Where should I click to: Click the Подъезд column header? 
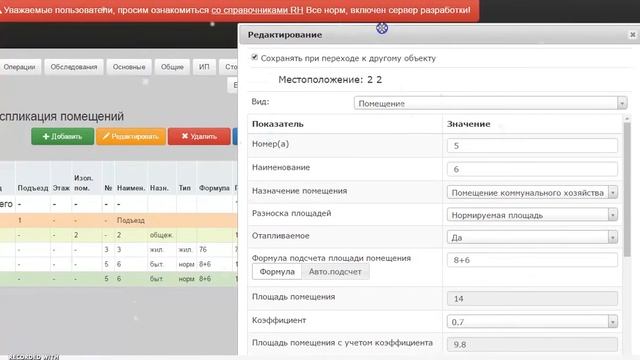pos(33,188)
